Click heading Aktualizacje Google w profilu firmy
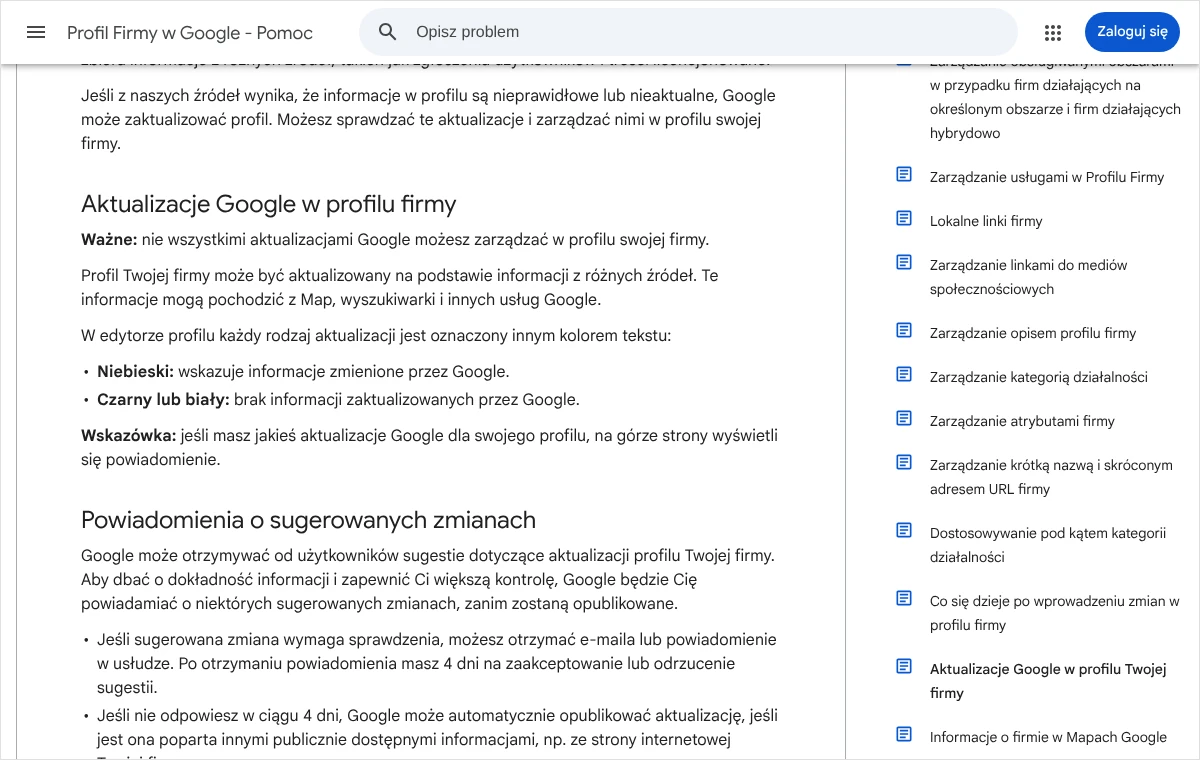The height and width of the screenshot is (760, 1200). point(268,204)
